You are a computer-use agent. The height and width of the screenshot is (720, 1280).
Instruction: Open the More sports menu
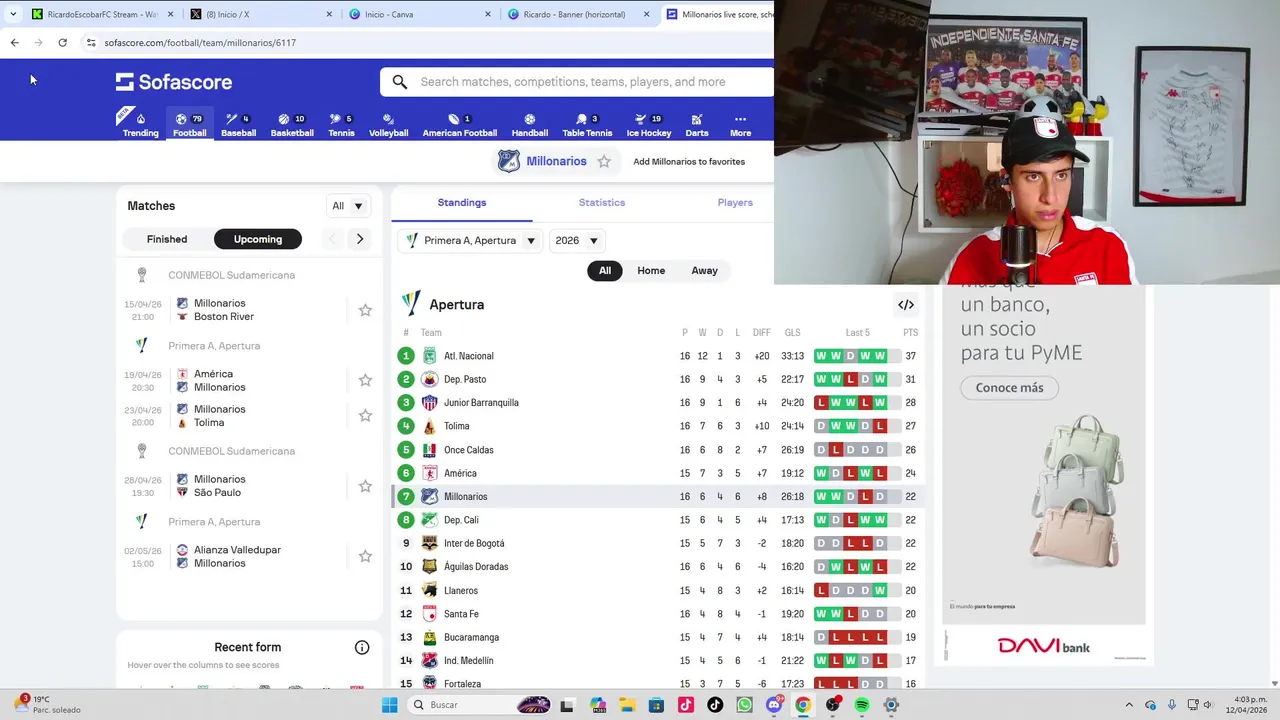pyautogui.click(x=740, y=125)
